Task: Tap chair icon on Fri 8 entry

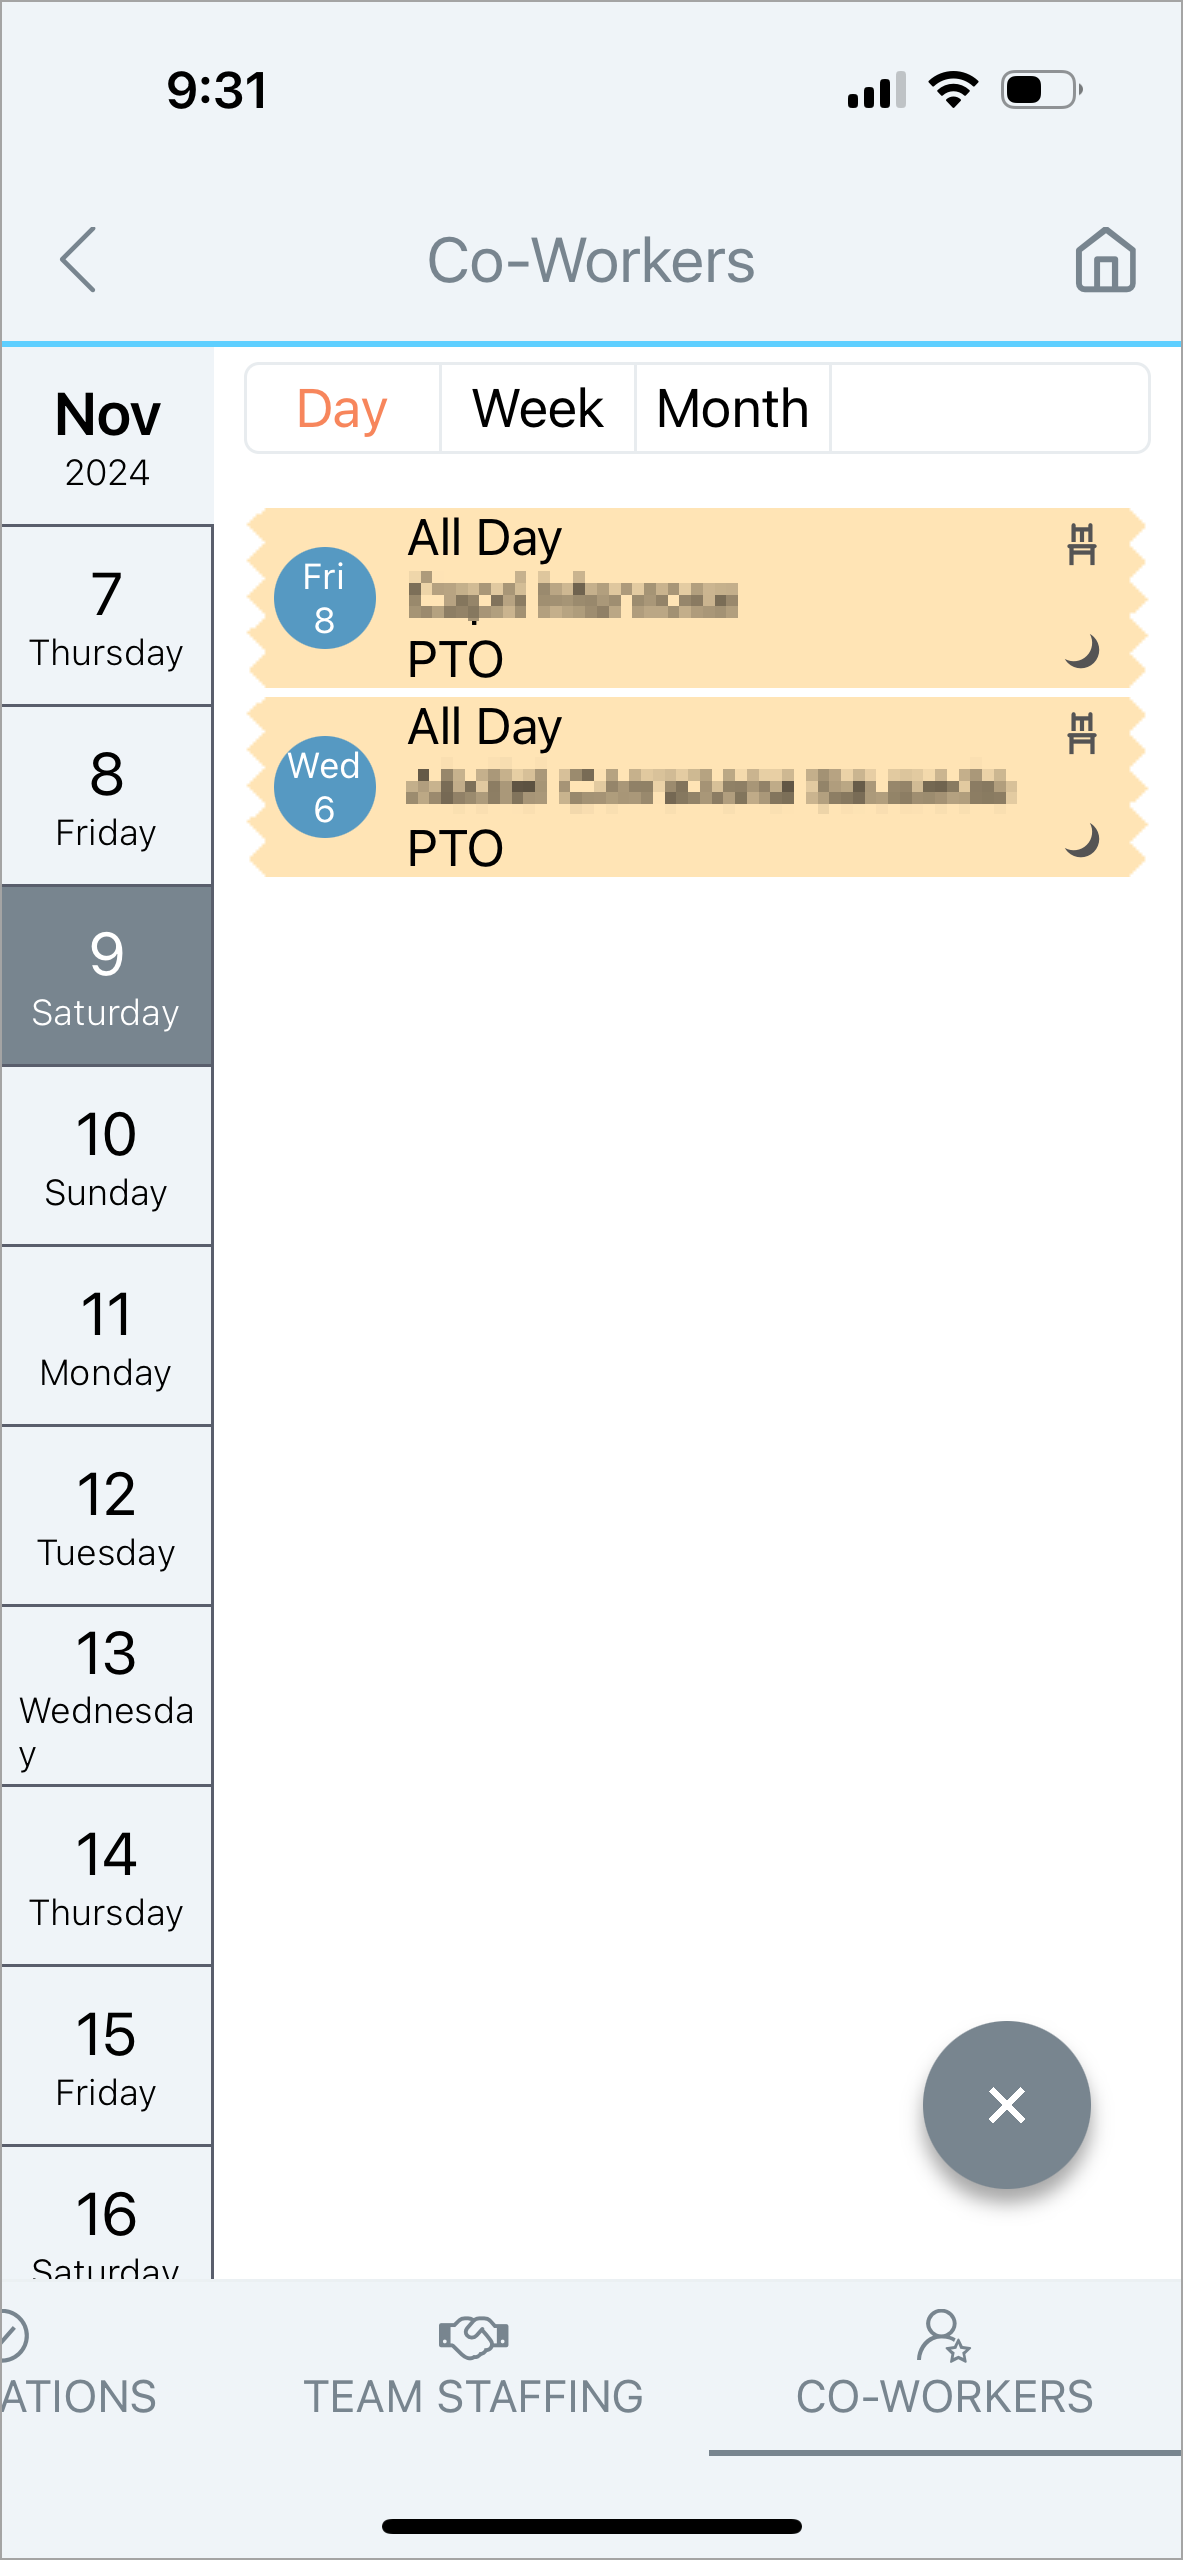Action: click(1082, 545)
